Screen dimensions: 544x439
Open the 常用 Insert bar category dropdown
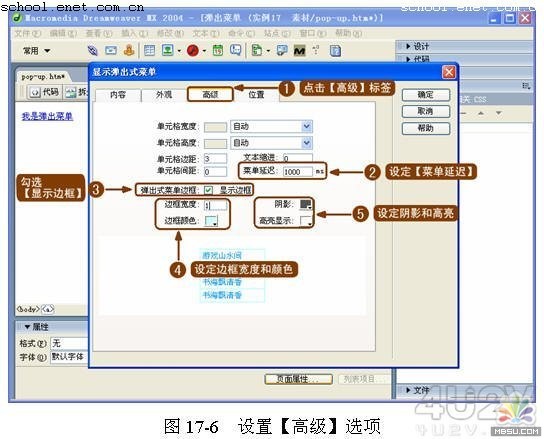click(x=36, y=51)
